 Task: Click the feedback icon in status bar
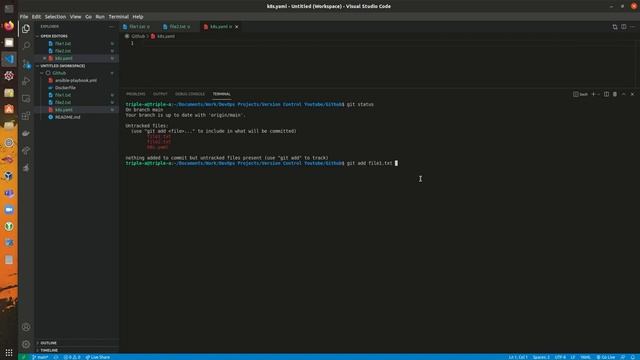(623, 357)
